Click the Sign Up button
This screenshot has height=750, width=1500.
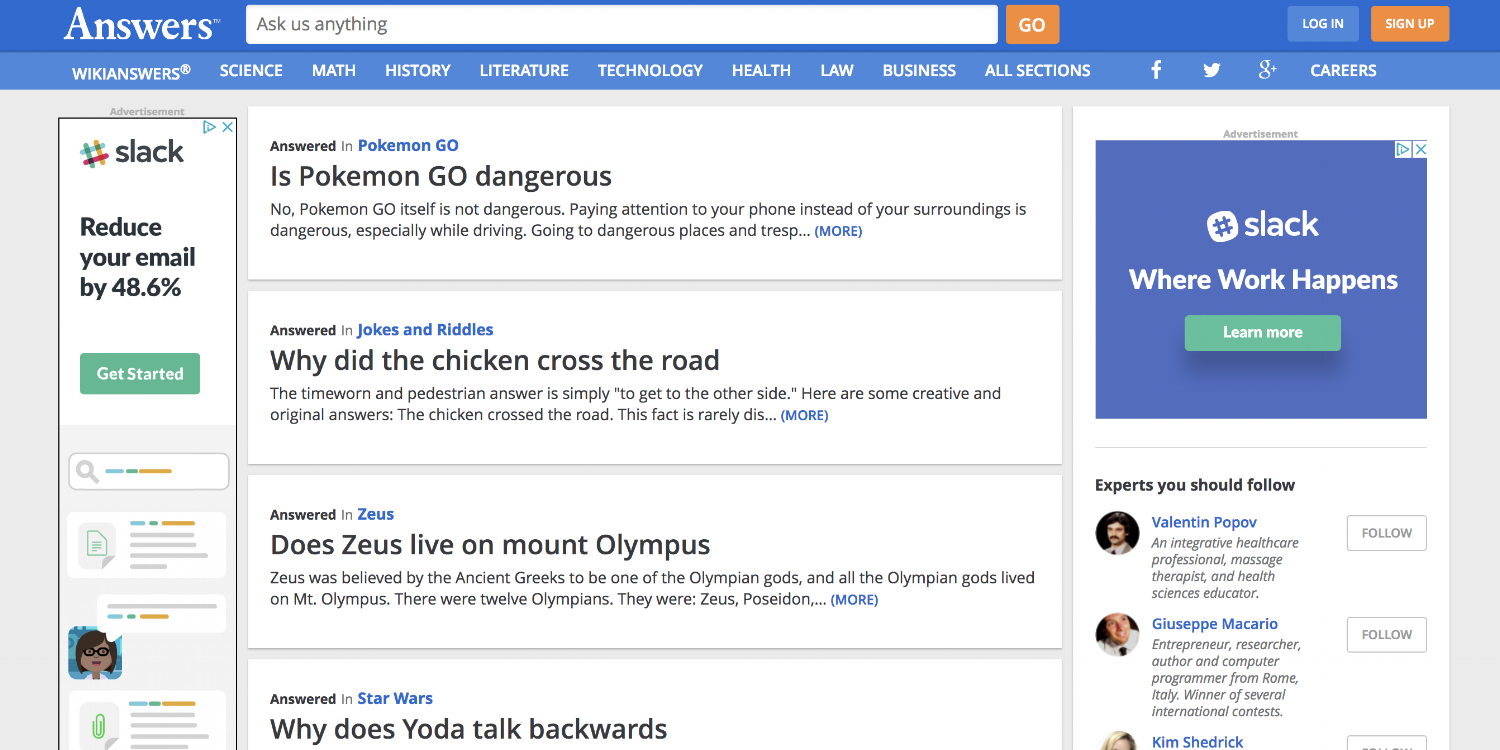coord(1410,24)
